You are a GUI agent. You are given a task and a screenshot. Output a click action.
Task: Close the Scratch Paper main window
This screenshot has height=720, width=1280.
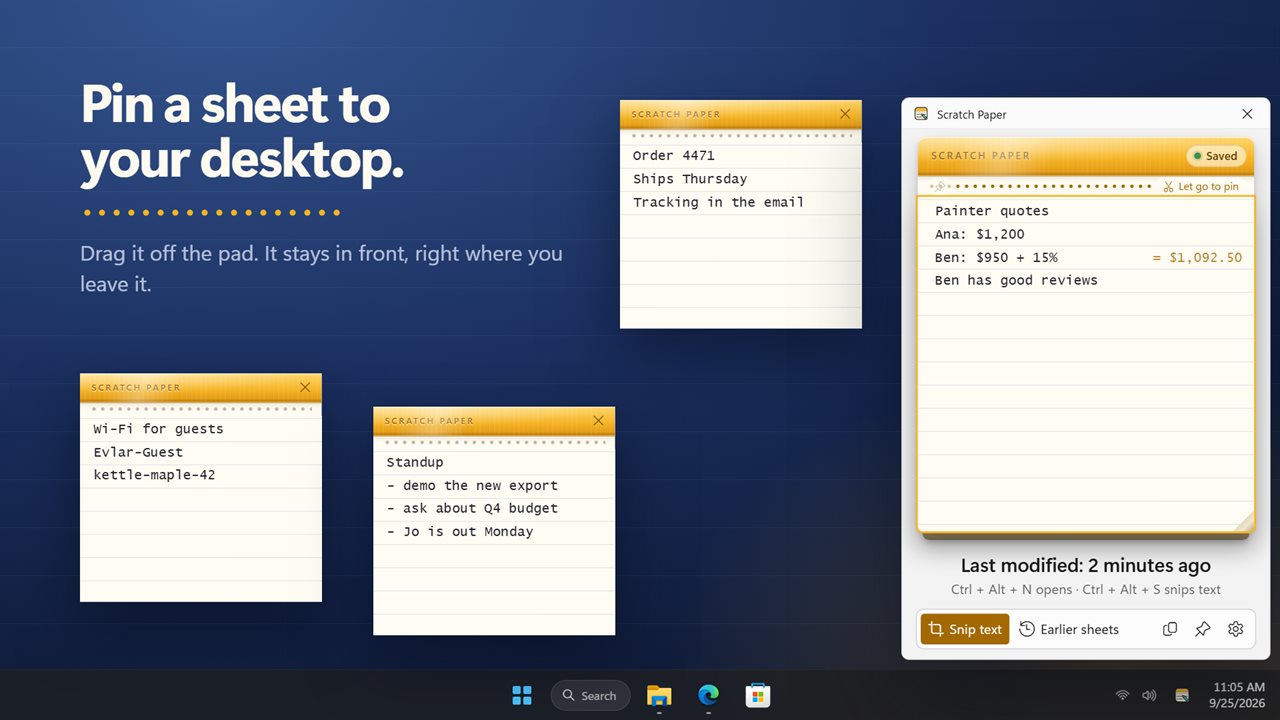click(x=1247, y=114)
